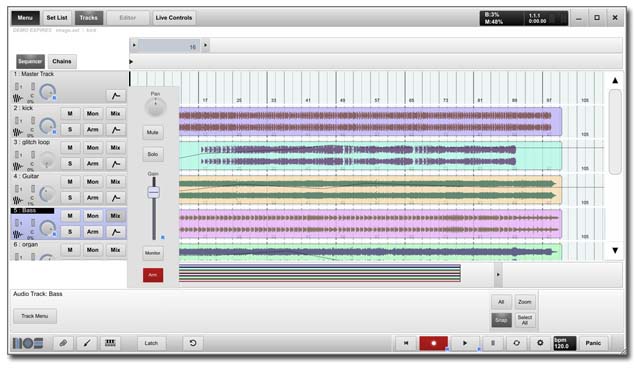Open automation curve for glitch loop track
The height and width of the screenshot is (370, 634).
pyautogui.click(x=116, y=164)
